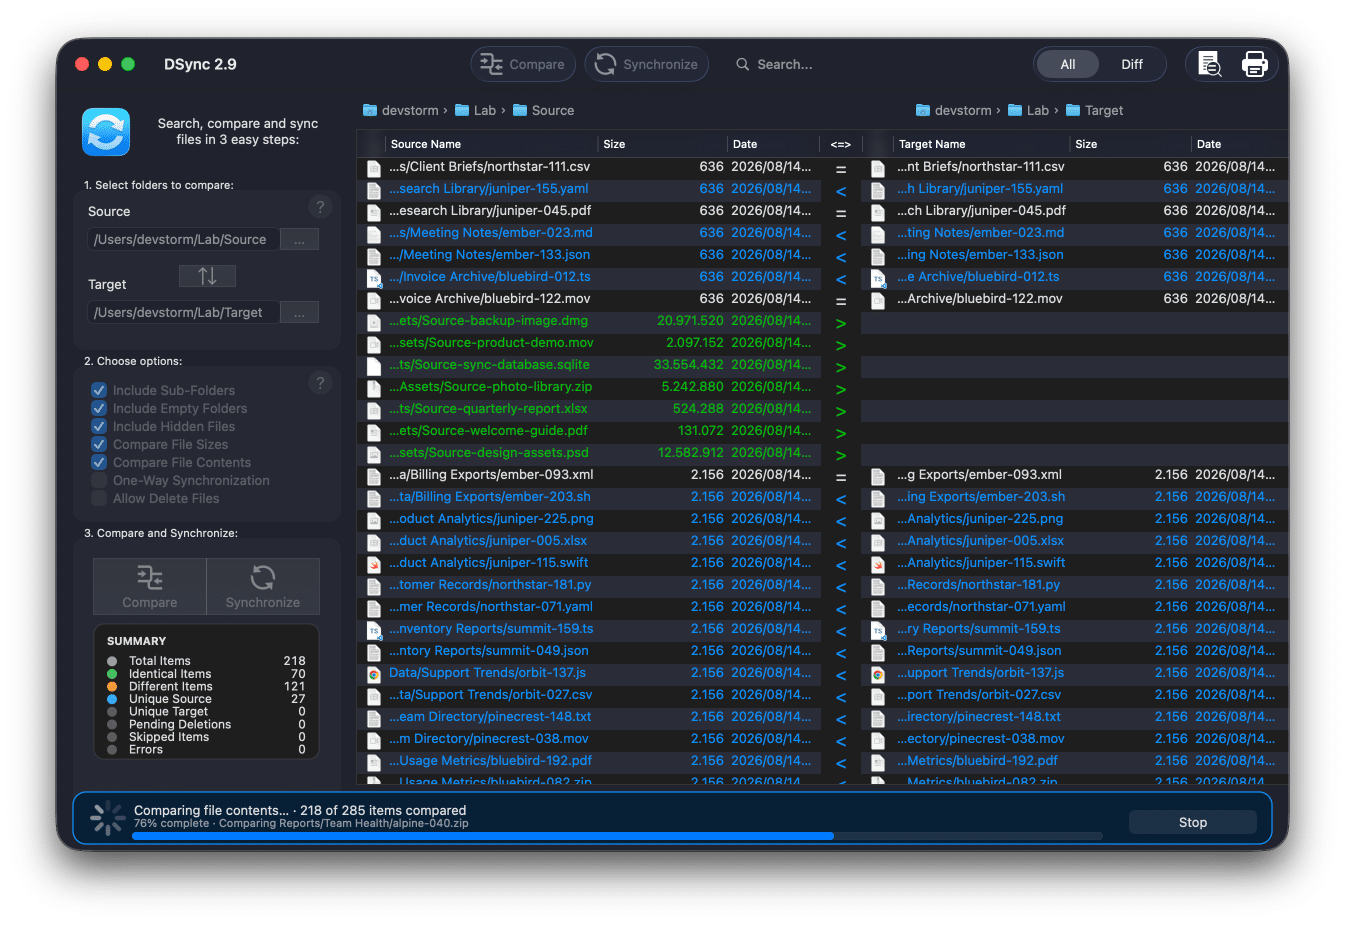Click the Synchronize toolbar button
The width and height of the screenshot is (1345, 925).
(x=647, y=64)
